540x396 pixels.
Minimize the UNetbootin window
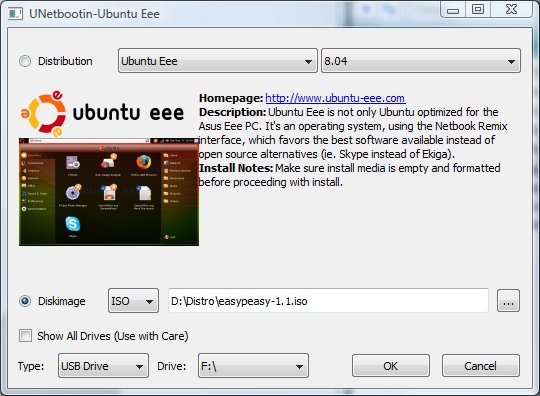coord(453,10)
